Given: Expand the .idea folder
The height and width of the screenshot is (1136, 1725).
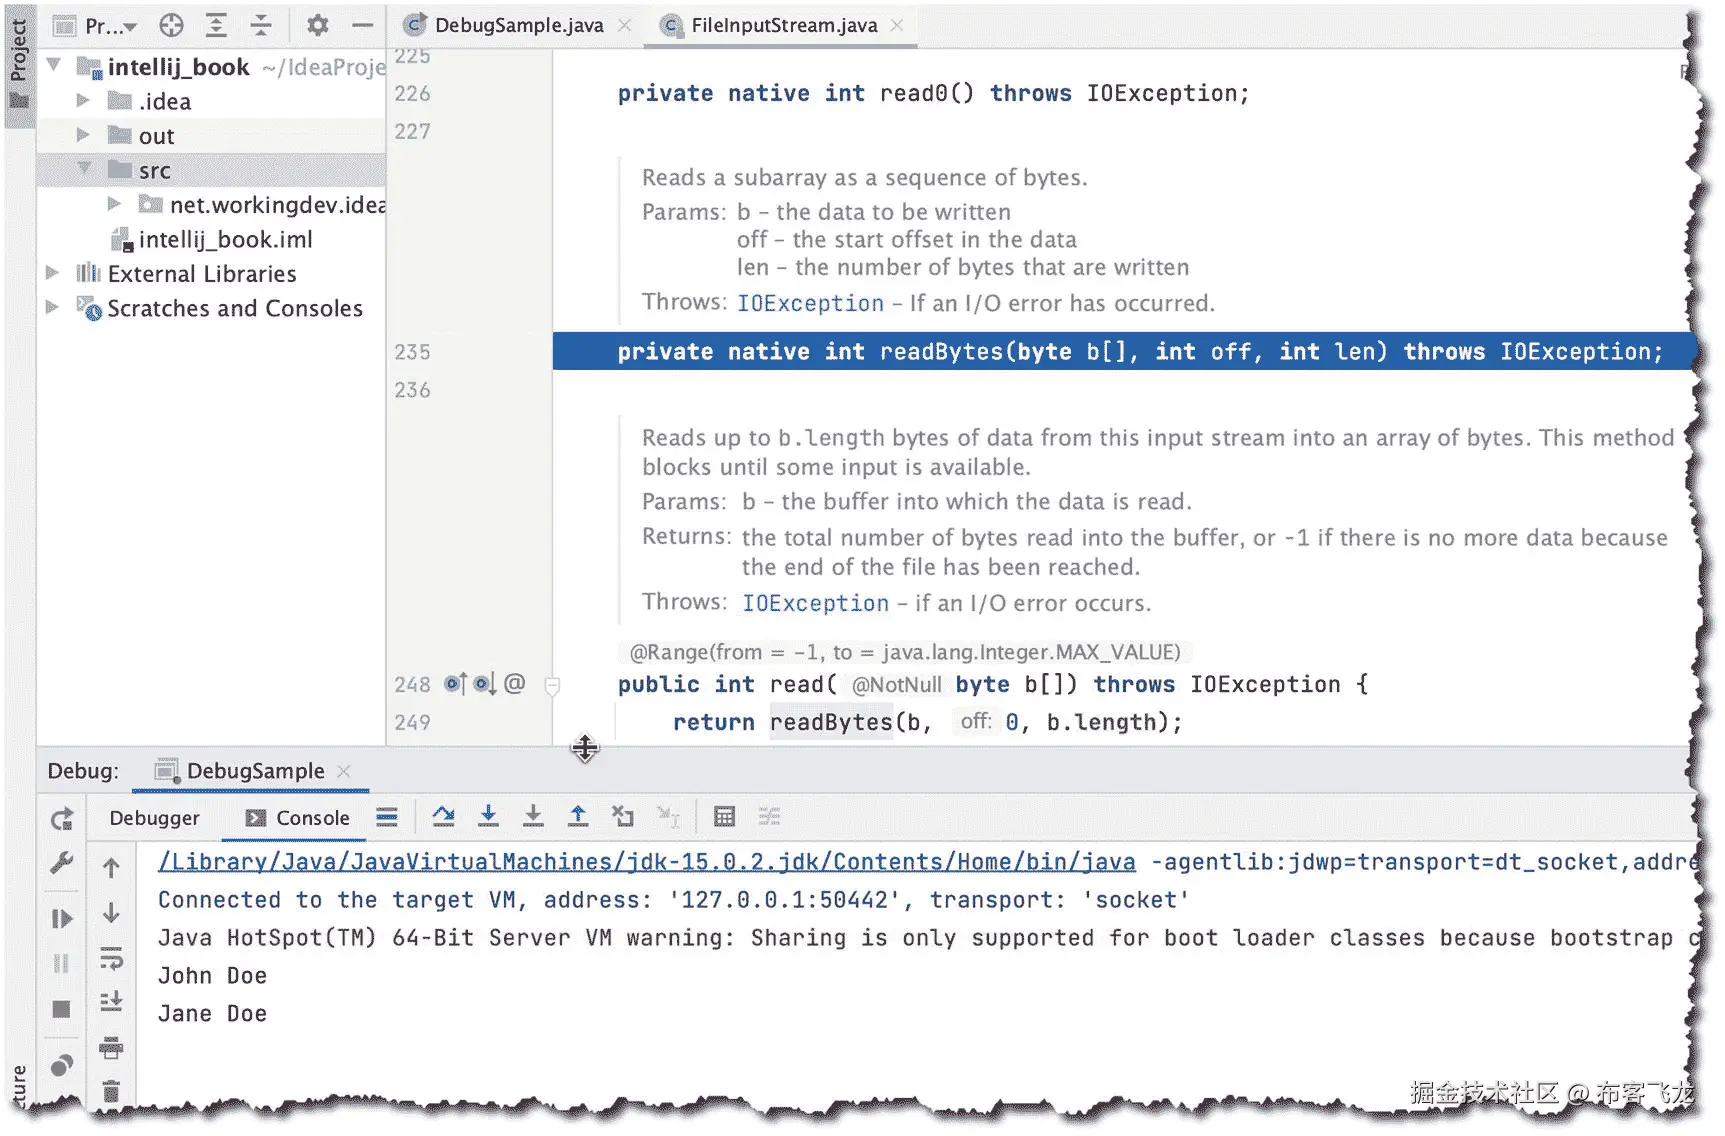Looking at the screenshot, I should click(x=84, y=101).
